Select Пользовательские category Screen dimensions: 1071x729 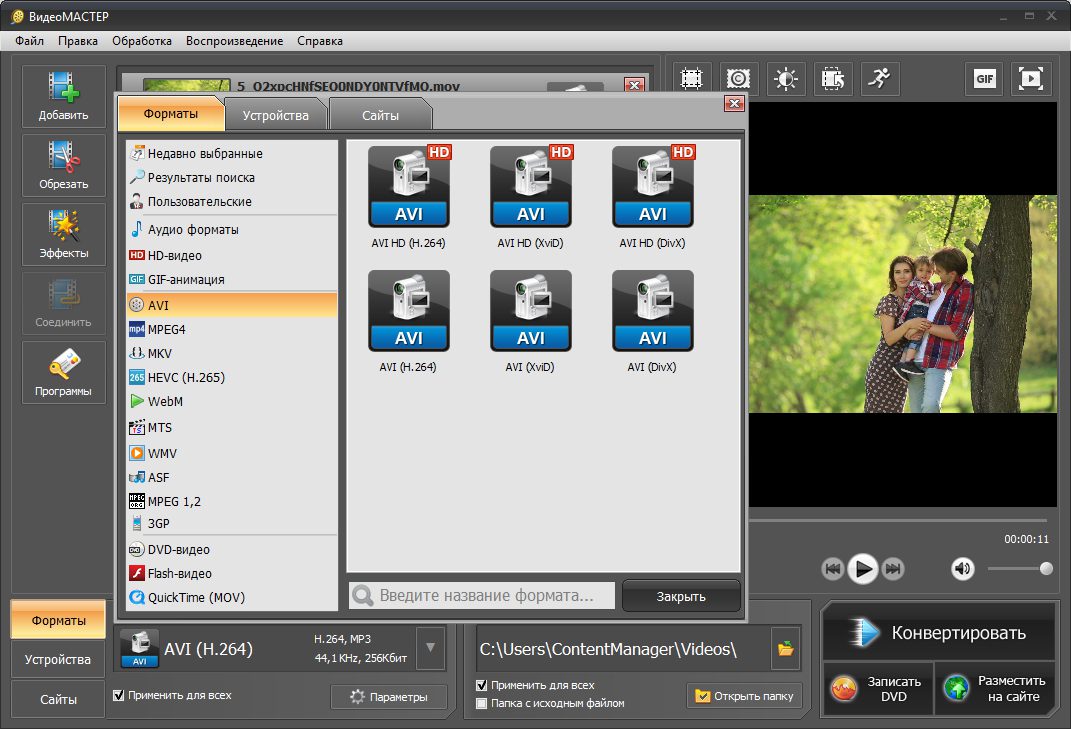[x=232, y=202]
